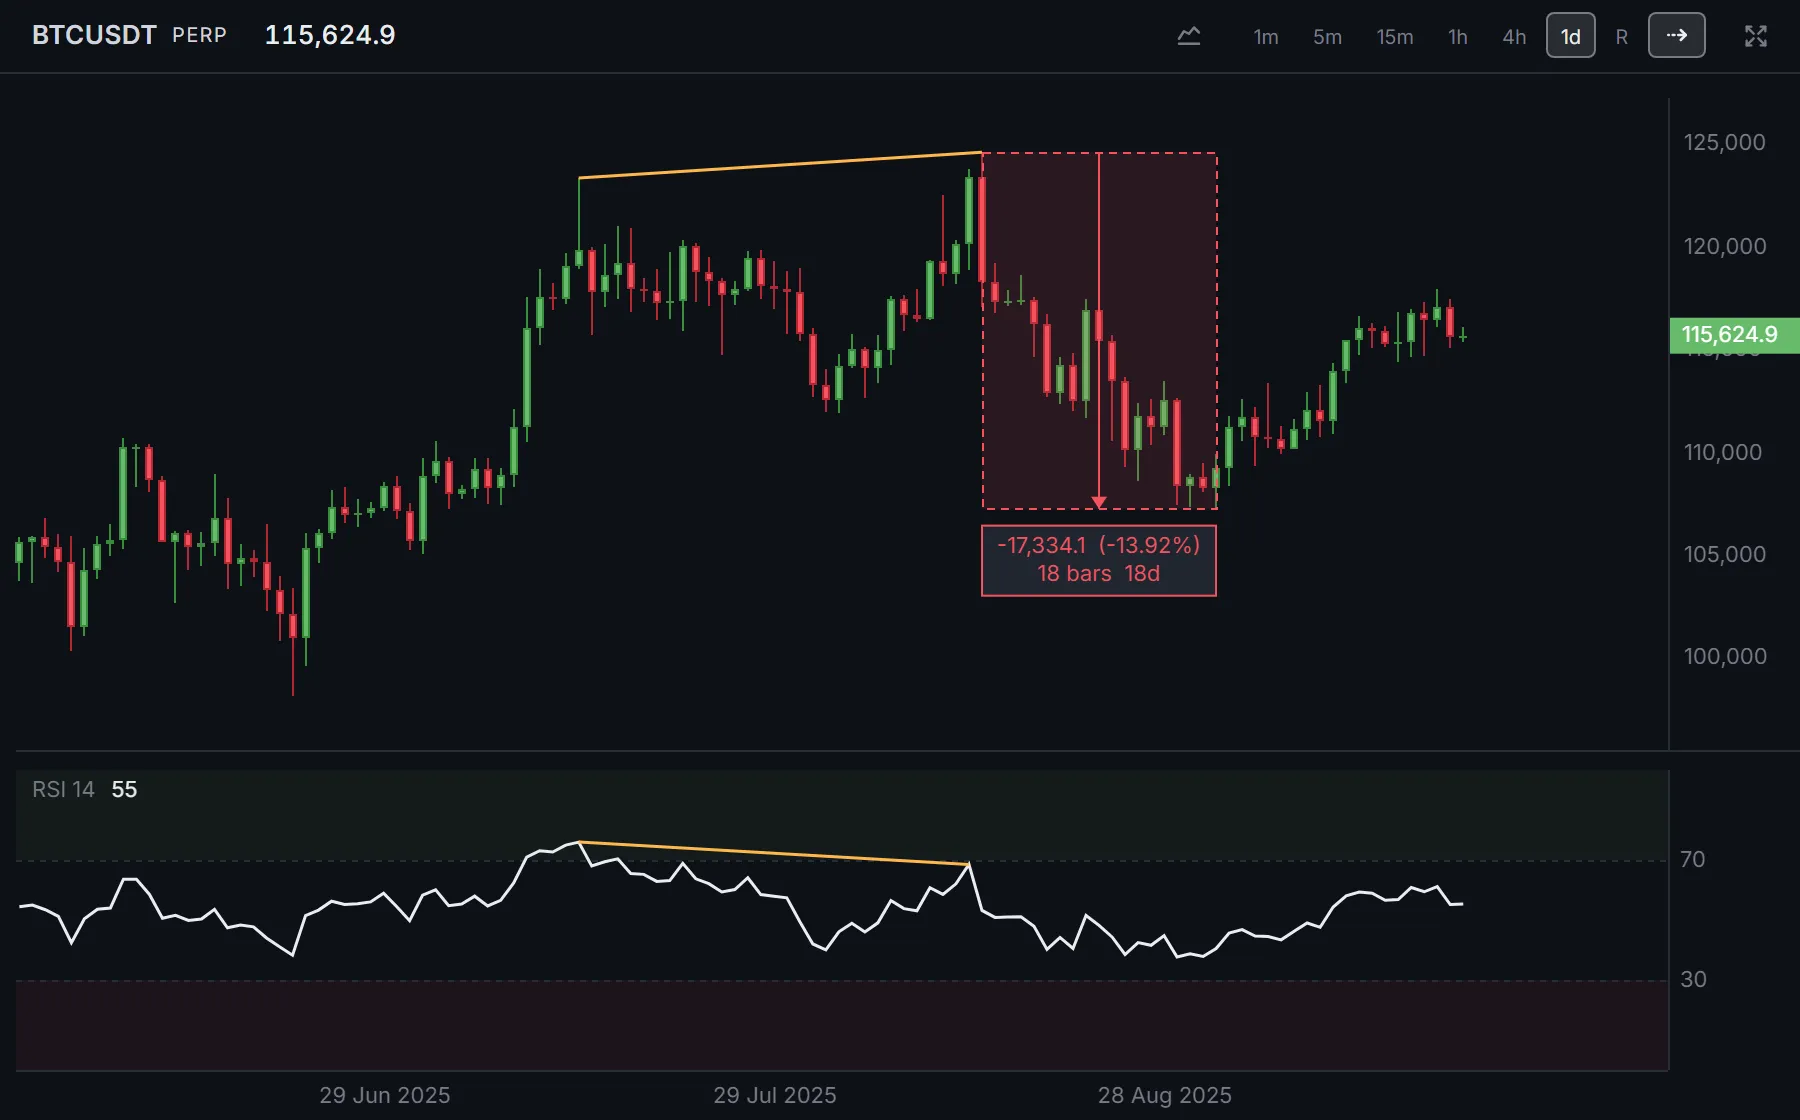This screenshot has height=1120, width=1800.
Task: Click the -17,334.1 (-13.92%) measurement label
Action: pyautogui.click(x=1099, y=545)
